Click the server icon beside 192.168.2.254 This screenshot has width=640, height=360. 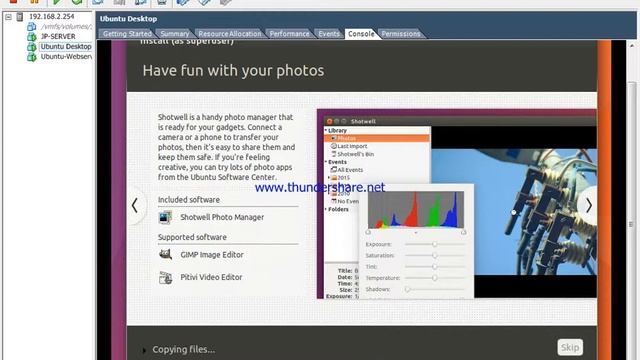click(20, 17)
